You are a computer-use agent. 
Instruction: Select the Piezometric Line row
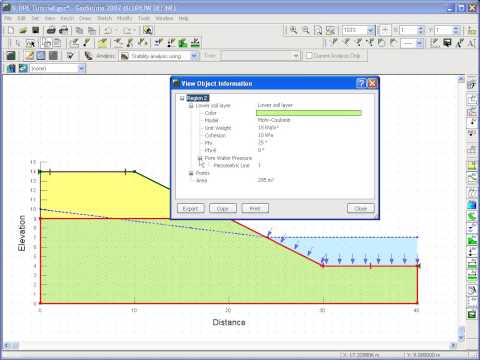pyautogui.click(x=232, y=165)
